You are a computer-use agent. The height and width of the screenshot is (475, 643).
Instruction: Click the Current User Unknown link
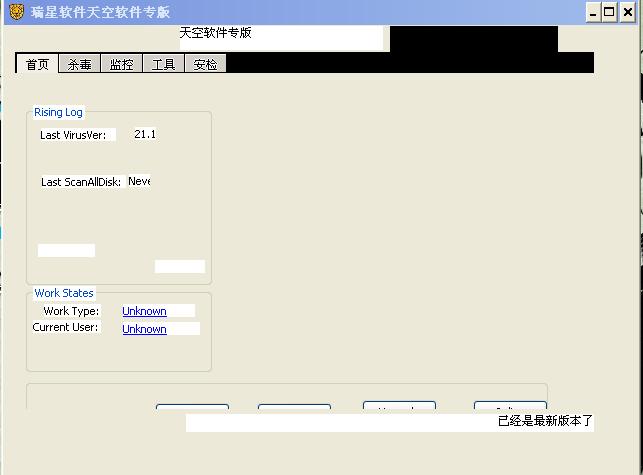(144, 329)
